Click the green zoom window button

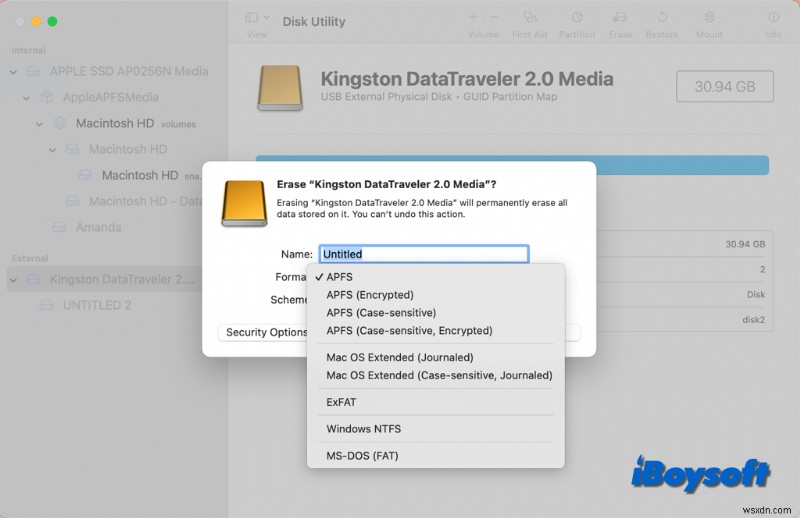[52, 21]
